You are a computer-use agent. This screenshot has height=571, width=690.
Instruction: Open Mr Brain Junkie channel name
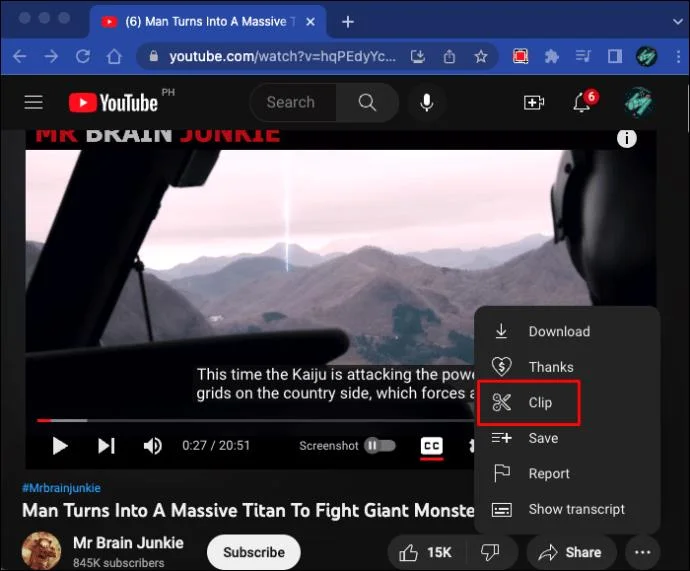coord(128,543)
